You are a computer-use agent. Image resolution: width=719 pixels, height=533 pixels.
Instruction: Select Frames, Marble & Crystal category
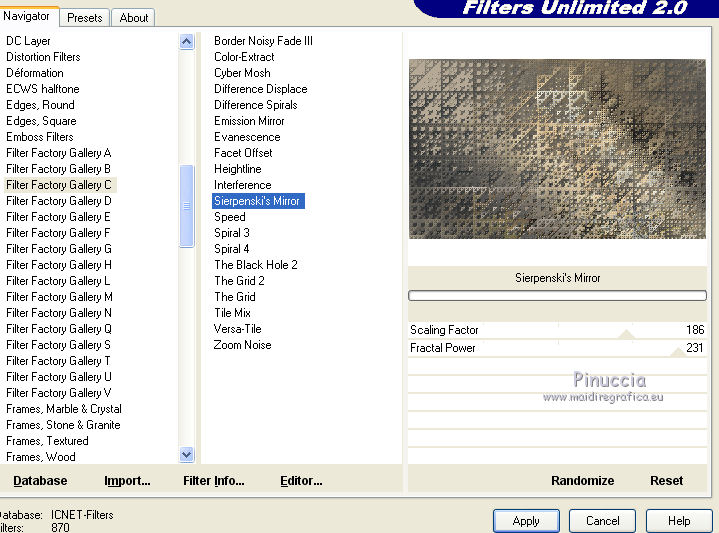[x=64, y=409]
